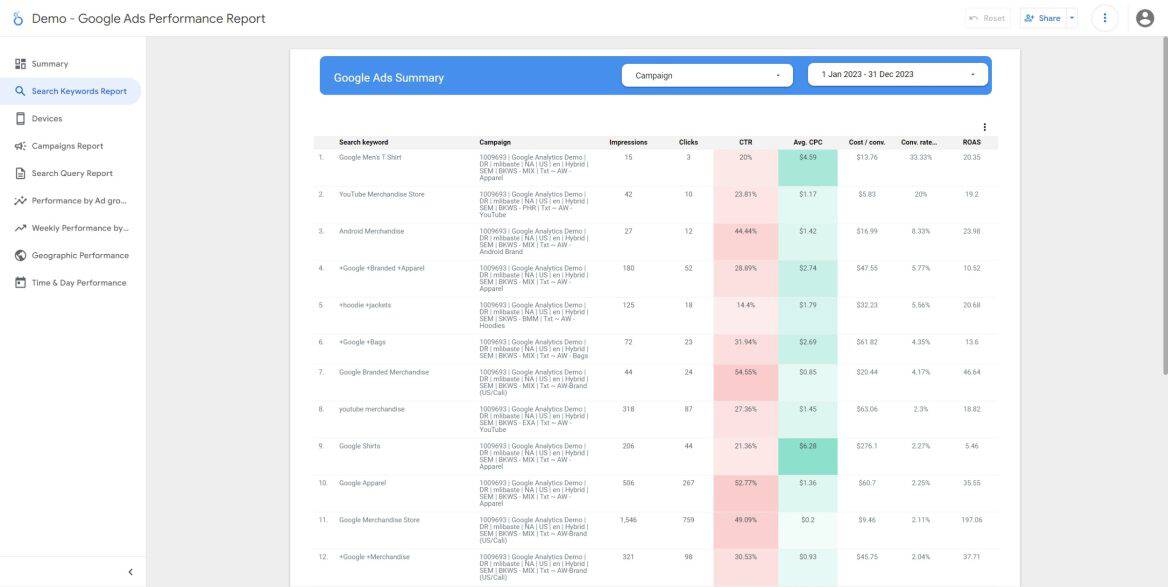Open the top-bar more options menu
Screen dimensions: 1168x587
point(1105,17)
